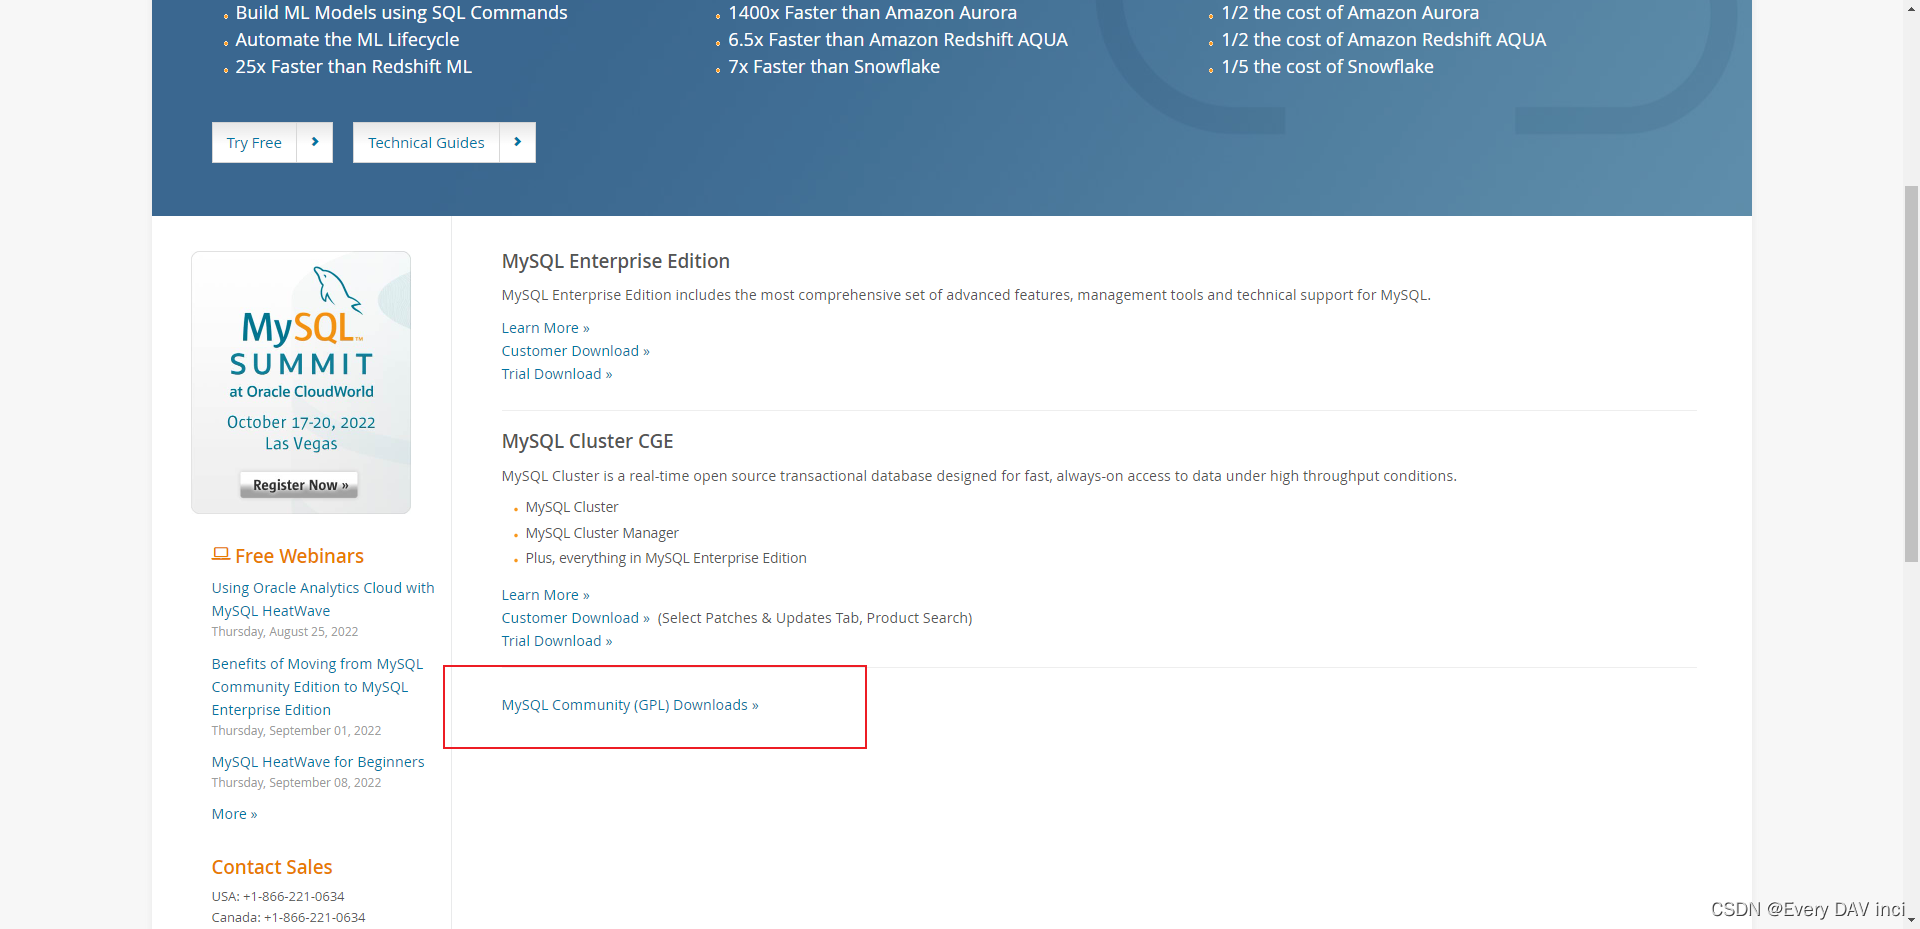Click the More » webinars link

pos(234,814)
